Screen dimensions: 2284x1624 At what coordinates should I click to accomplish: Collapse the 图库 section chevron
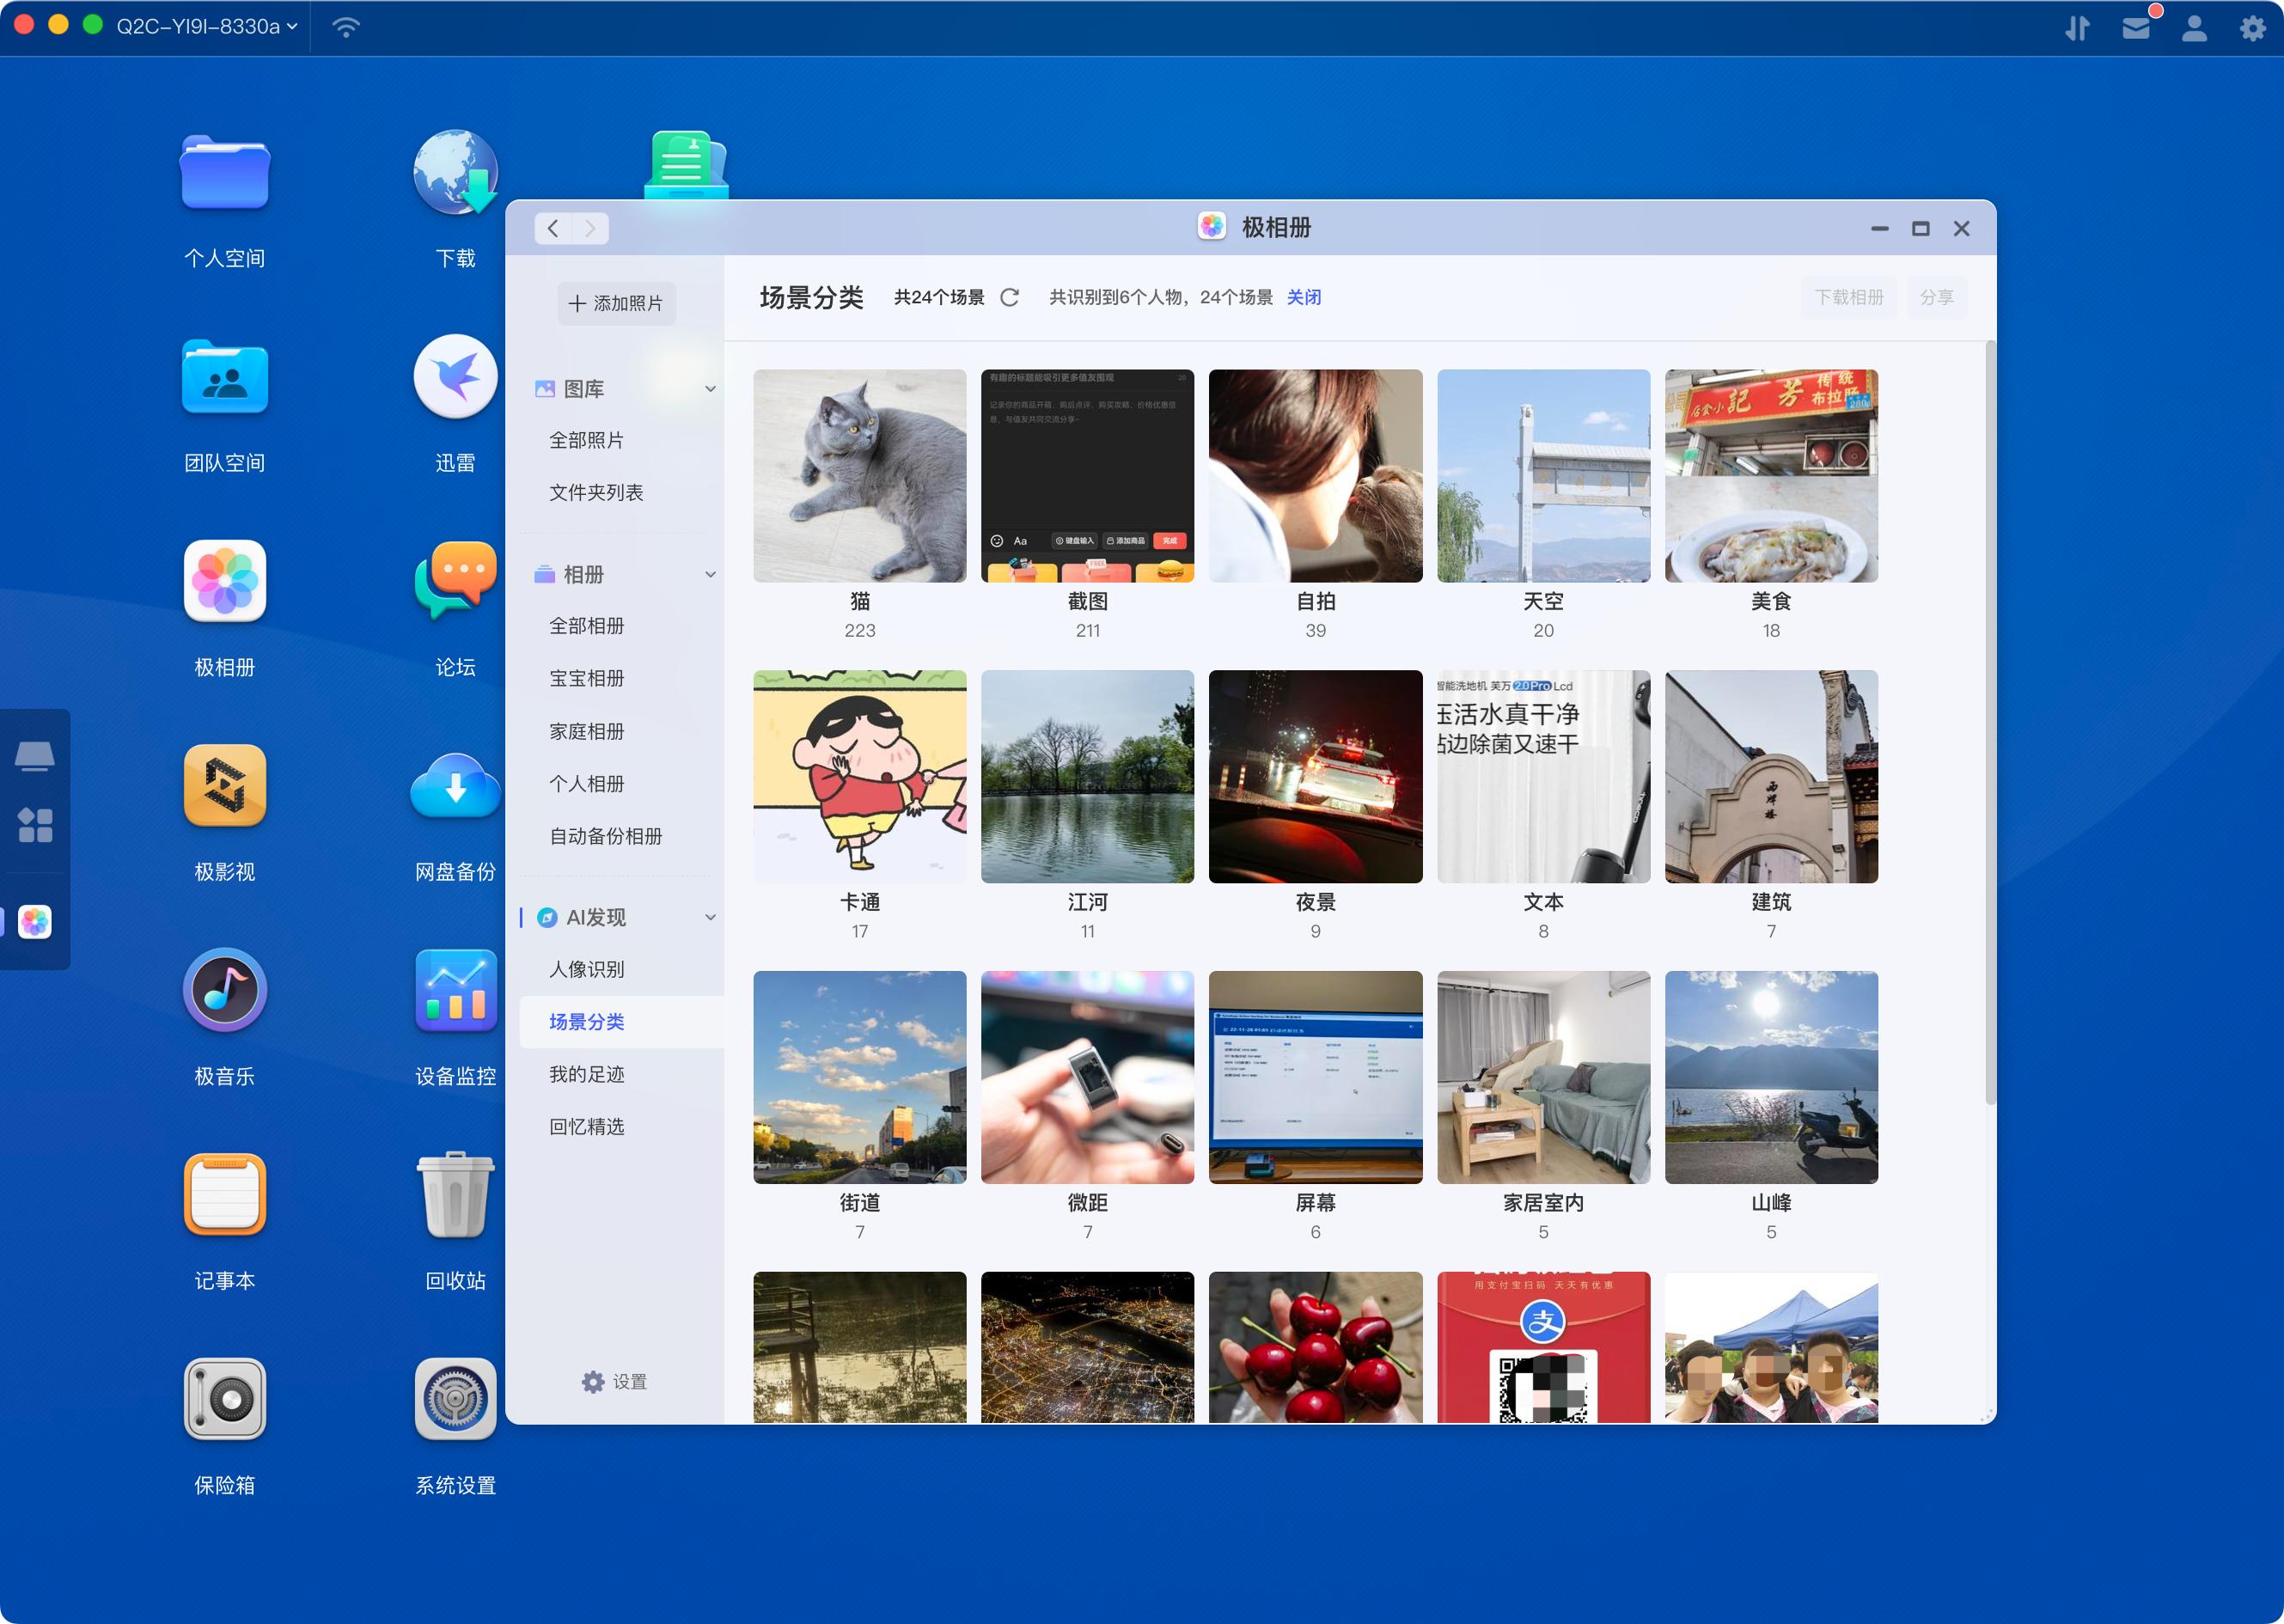pyautogui.click(x=710, y=389)
